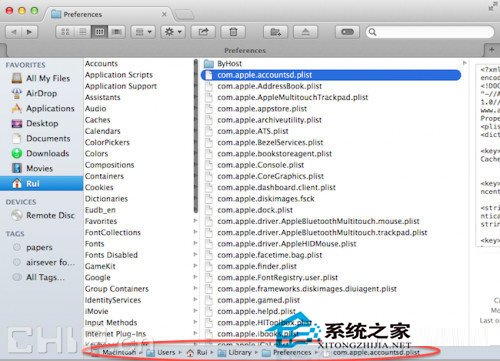This screenshot has width=500, height=361.
Task: Create a new folder using toolbar
Action: pos(275,32)
